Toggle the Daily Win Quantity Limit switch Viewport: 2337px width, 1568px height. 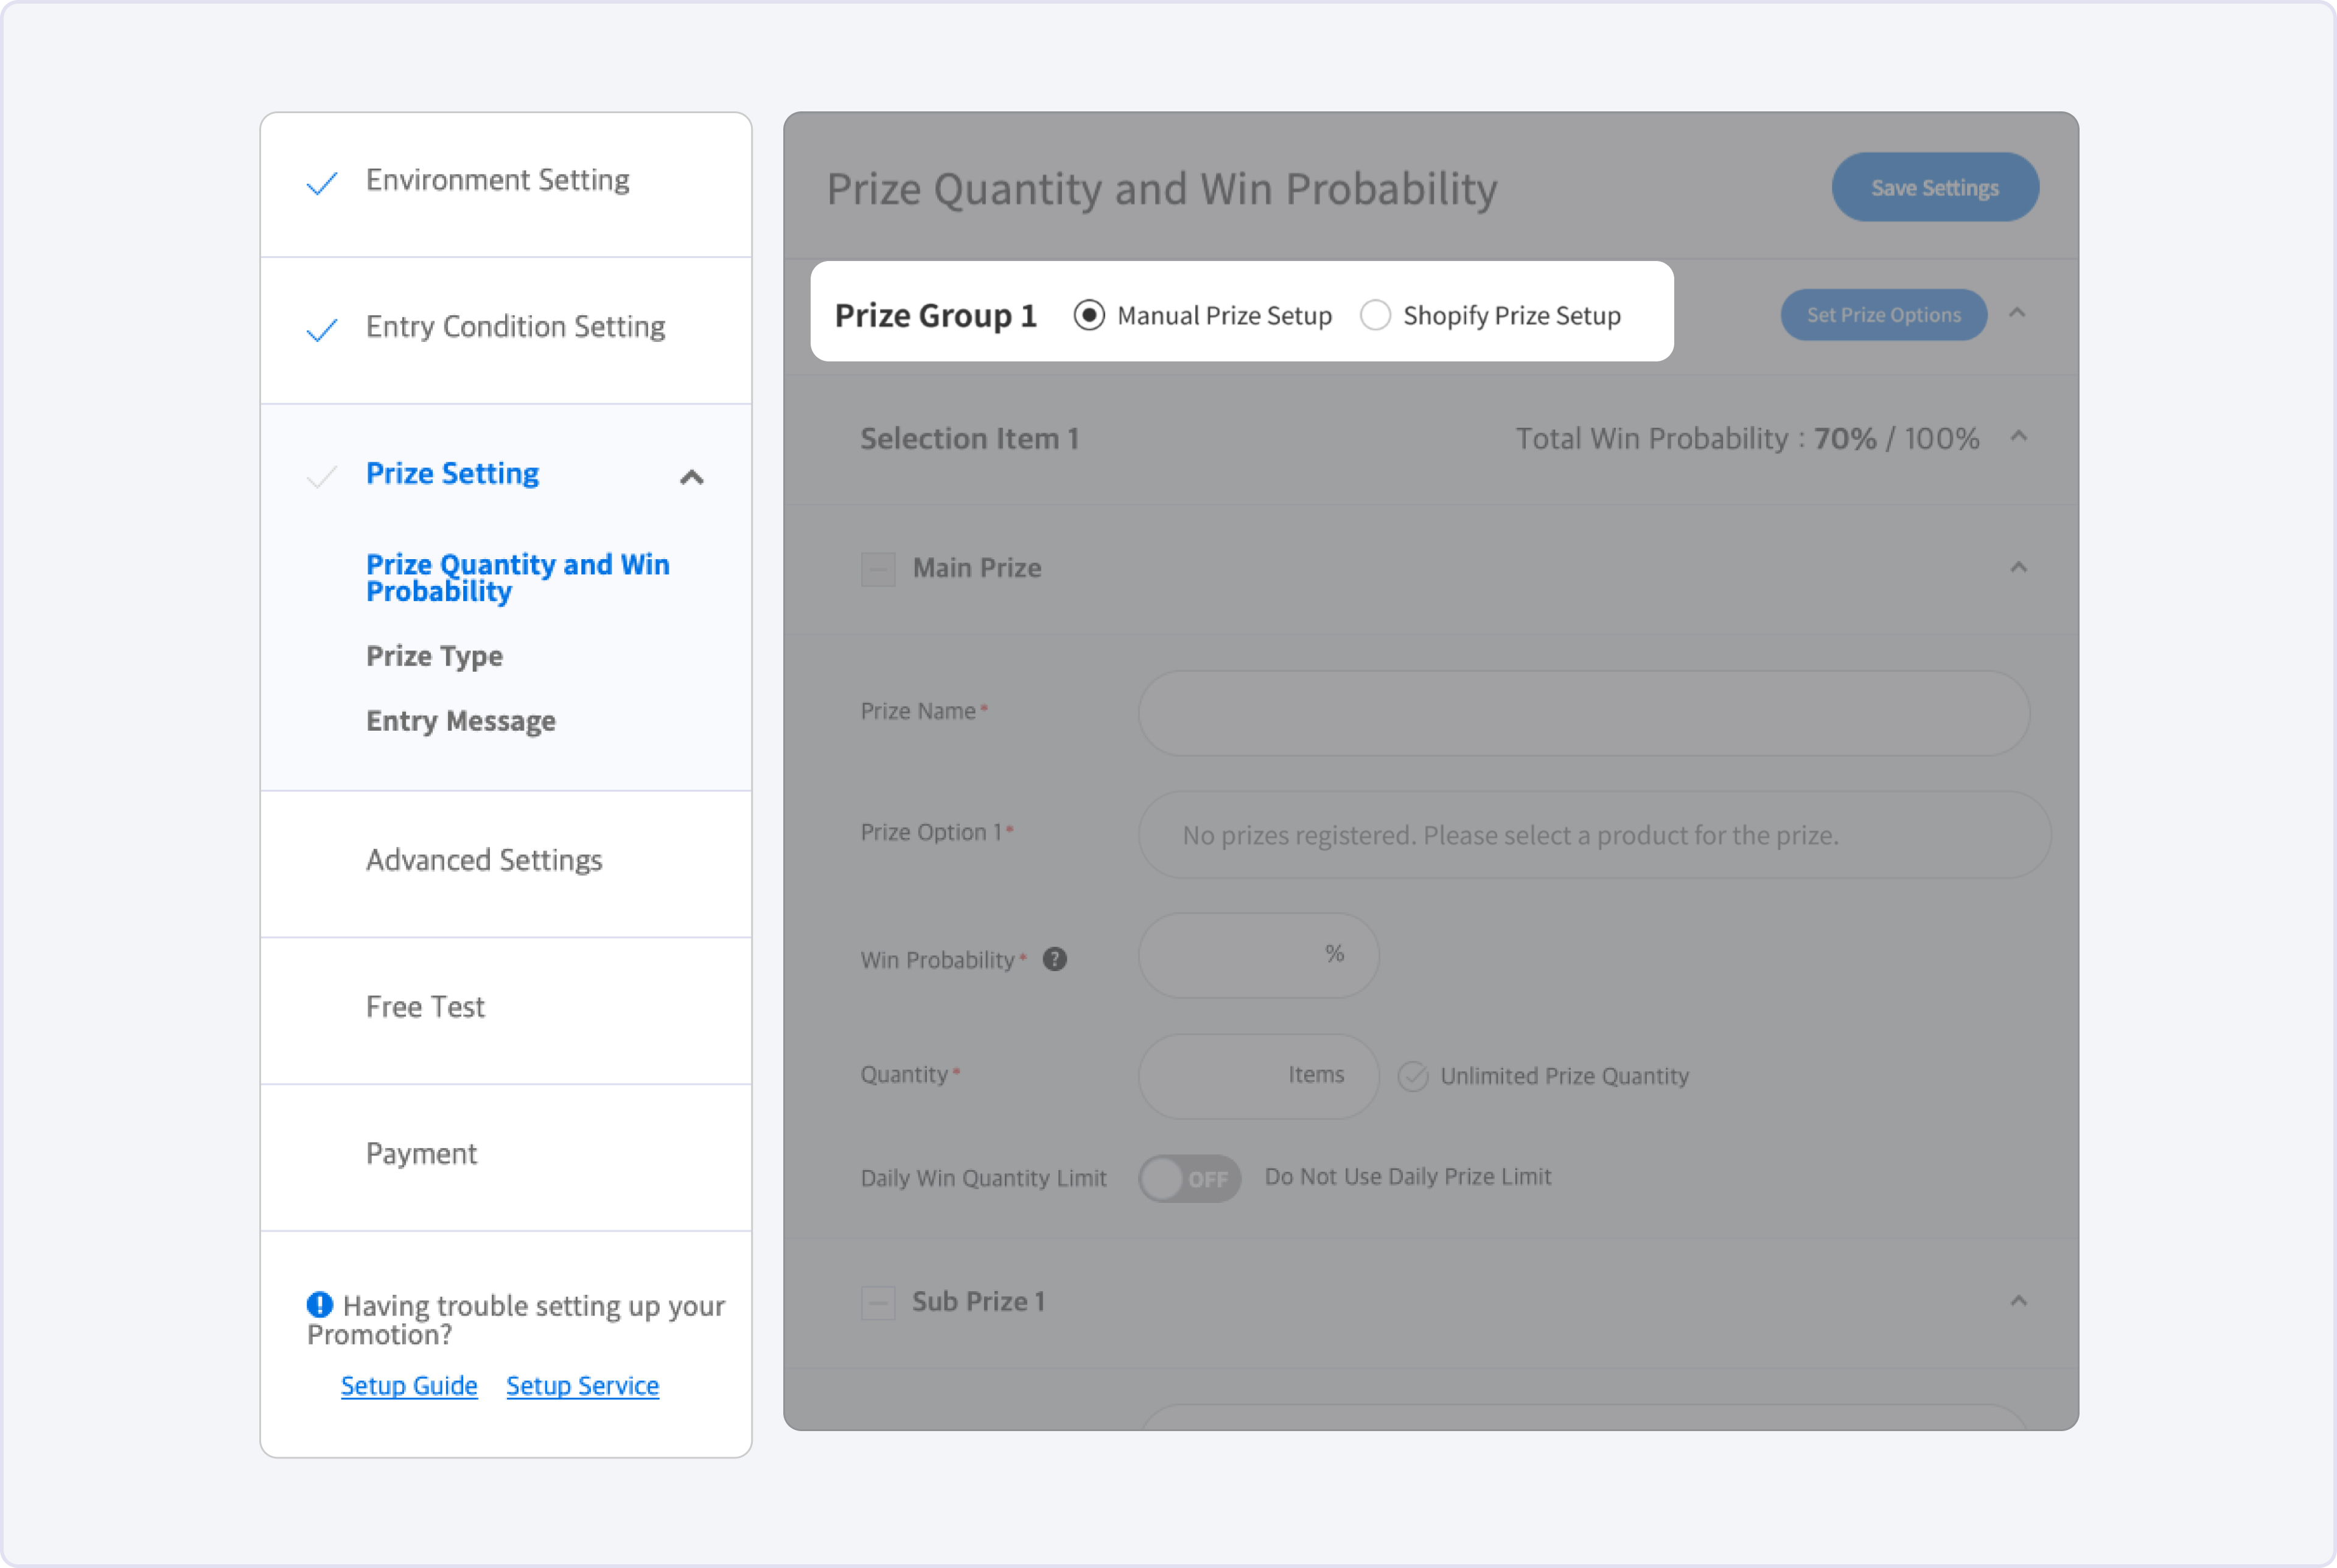click(1189, 1178)
